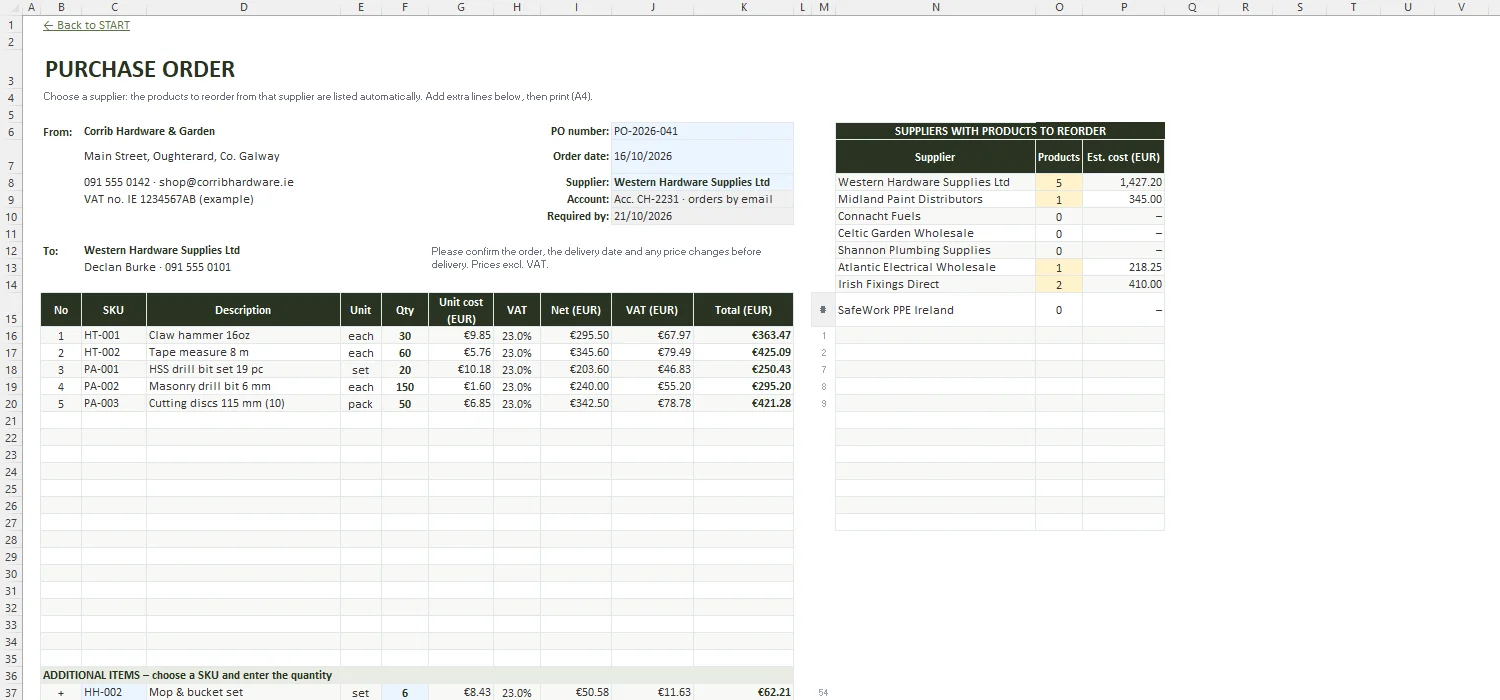
Task: Select quantity field 6 for Mop & bucket set
Action: (404, 692)
